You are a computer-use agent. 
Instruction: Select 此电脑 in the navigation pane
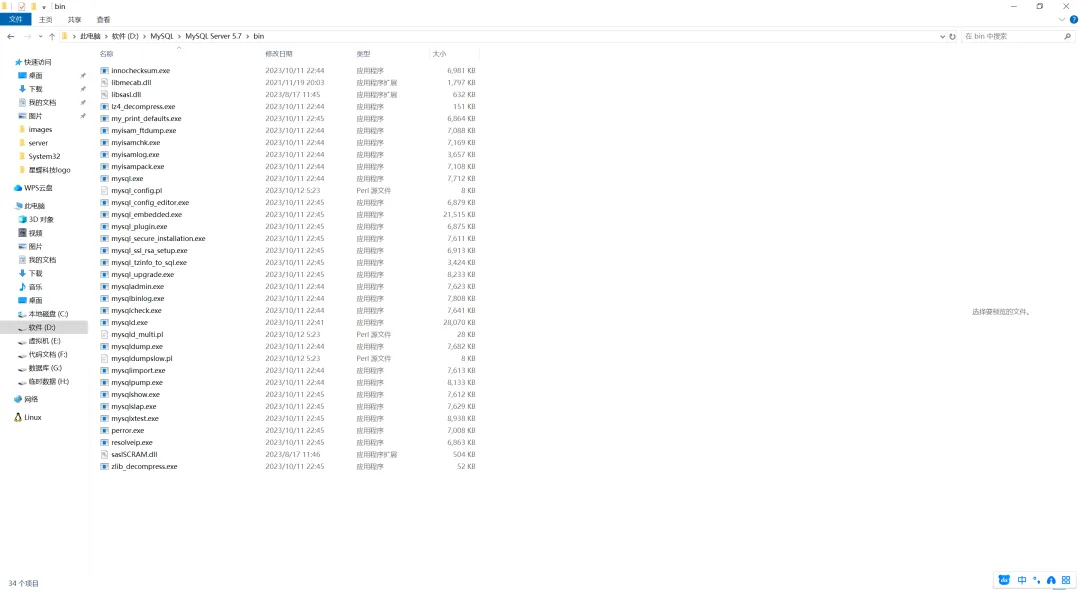[x=34, y=206]
